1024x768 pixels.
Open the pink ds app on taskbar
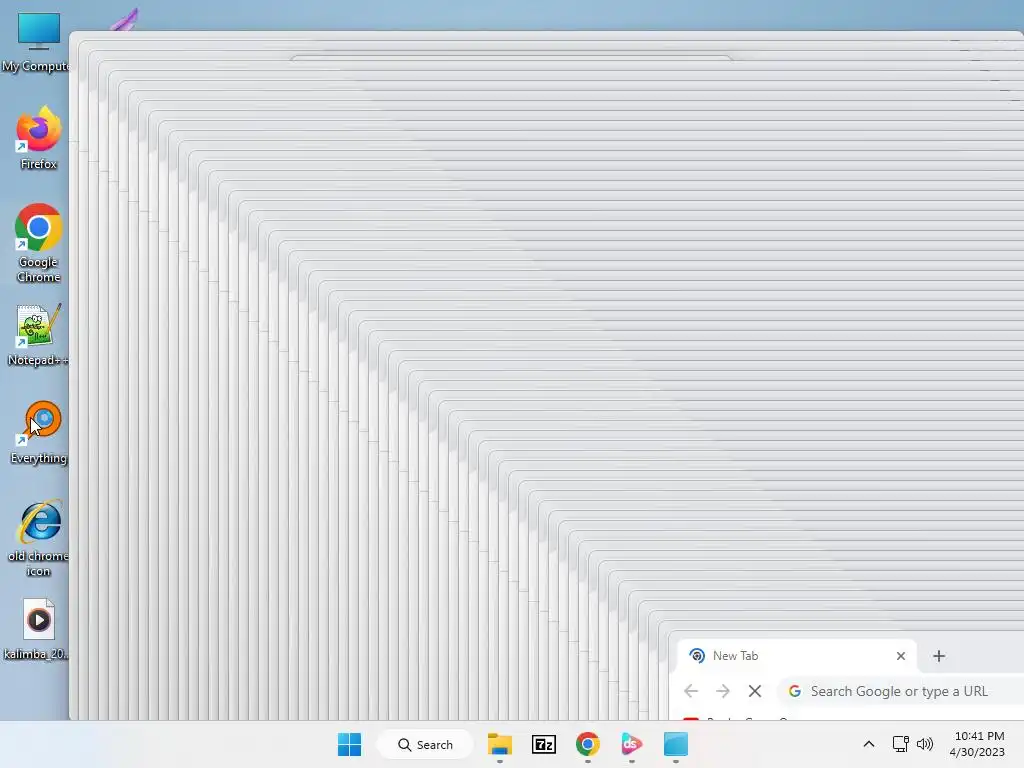click(x=632, y=744)
